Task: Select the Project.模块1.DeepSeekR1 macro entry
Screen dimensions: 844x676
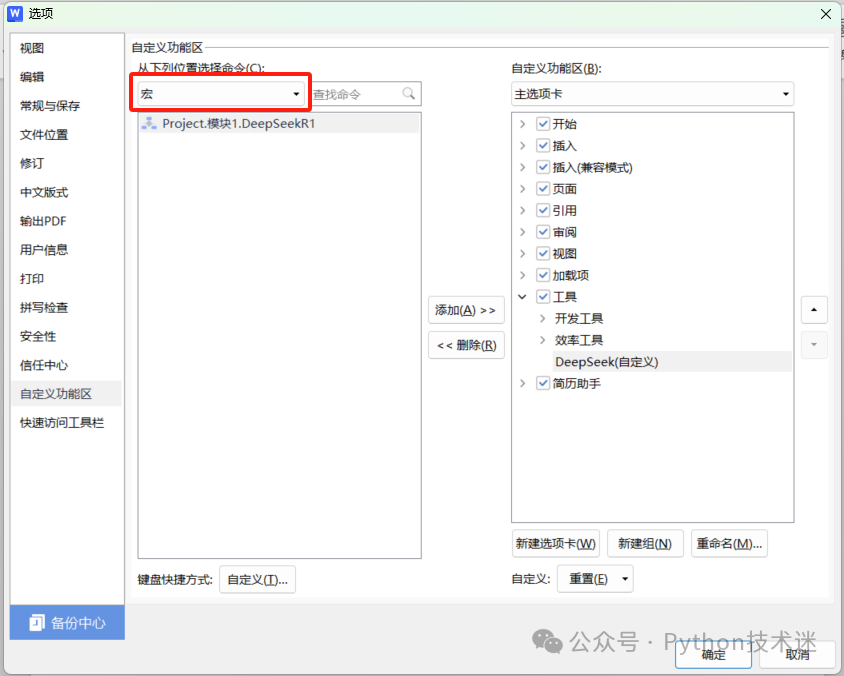Action: 279,123
